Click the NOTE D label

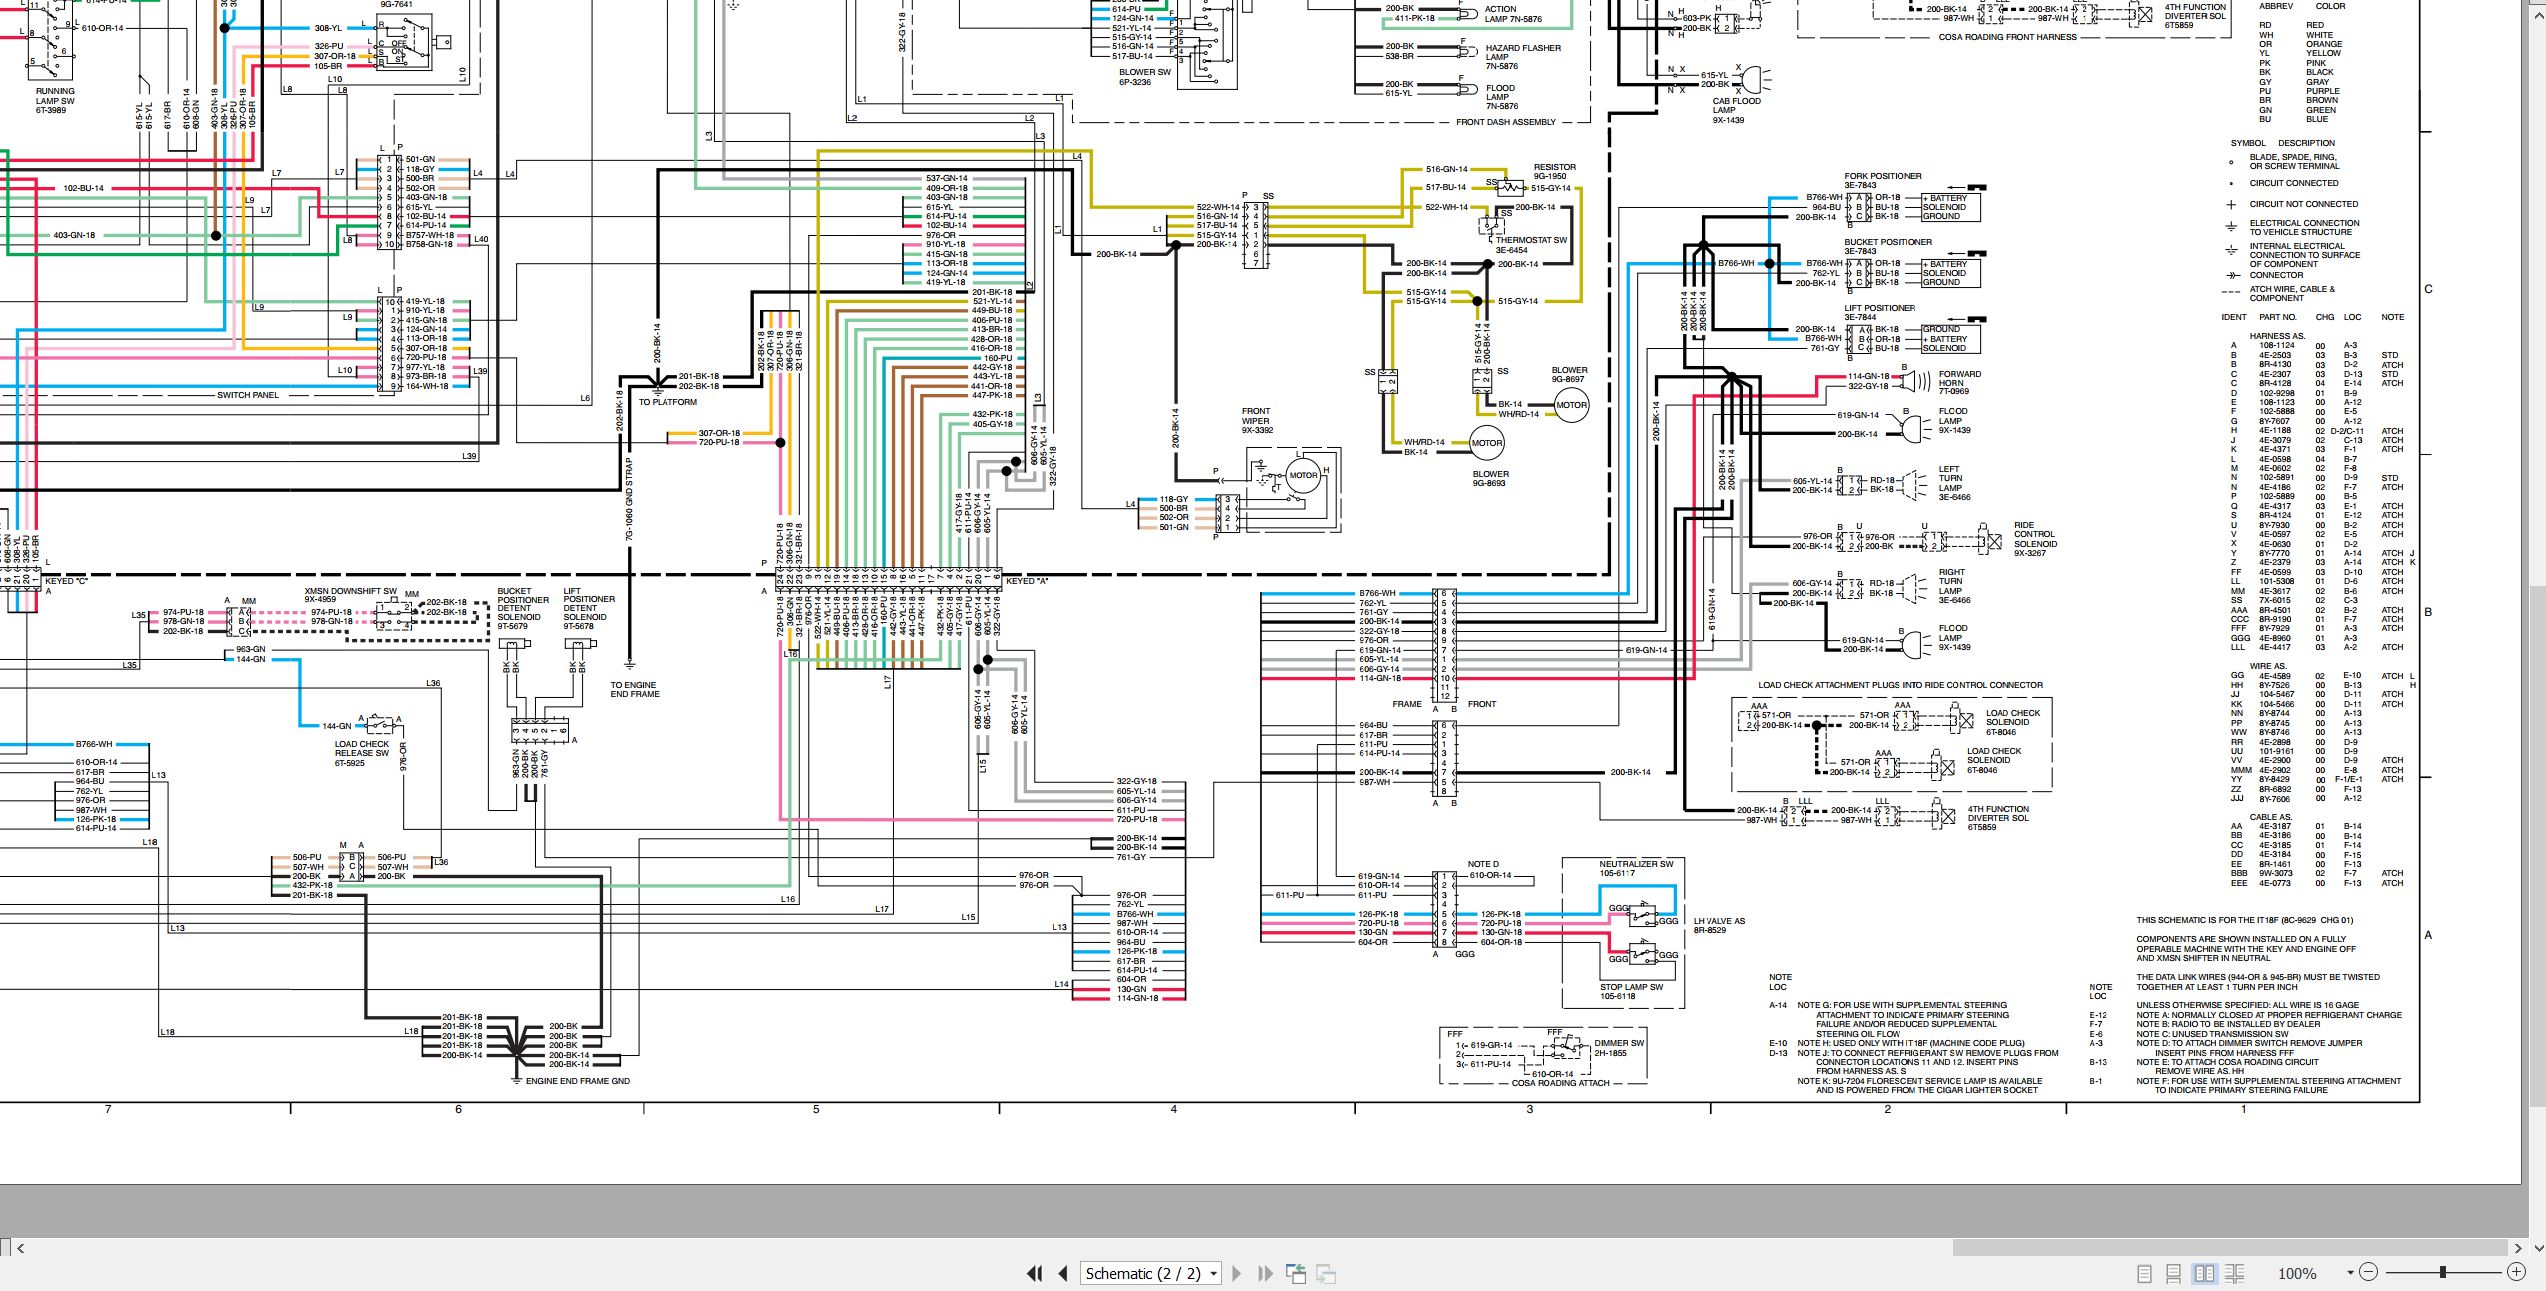point(1483,864)
